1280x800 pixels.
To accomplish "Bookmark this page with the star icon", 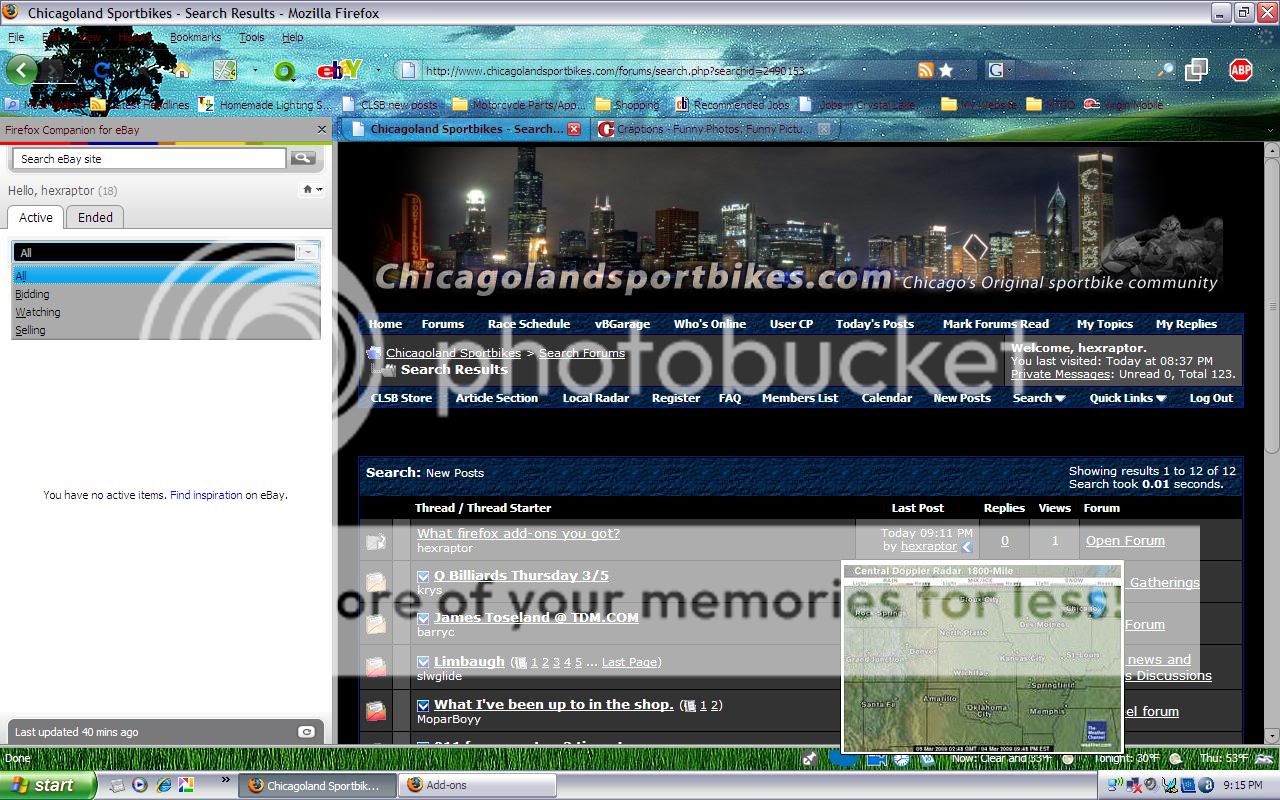I will pyautogui.click(x=946, y=70).
